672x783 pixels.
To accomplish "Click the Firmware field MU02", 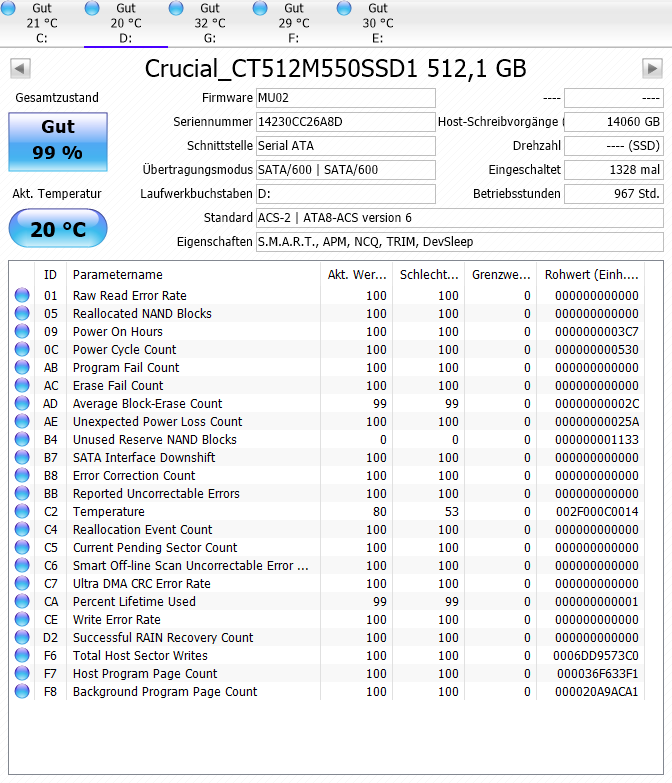I will (345, 98).
